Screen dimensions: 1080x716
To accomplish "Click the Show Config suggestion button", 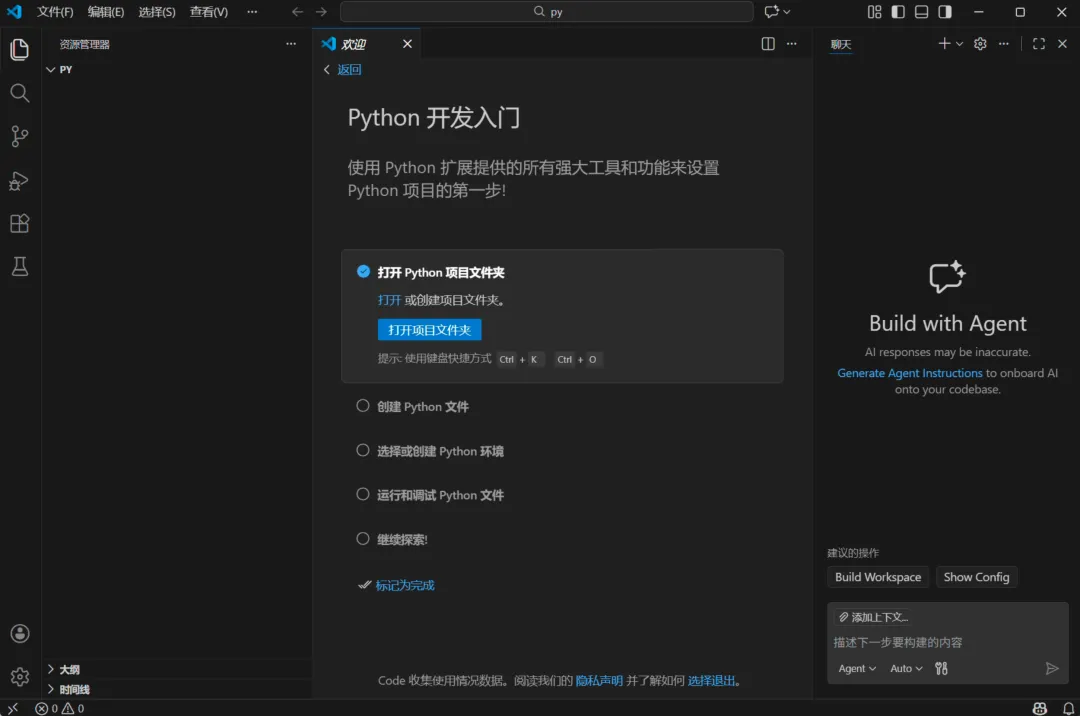I will point(976,577).
